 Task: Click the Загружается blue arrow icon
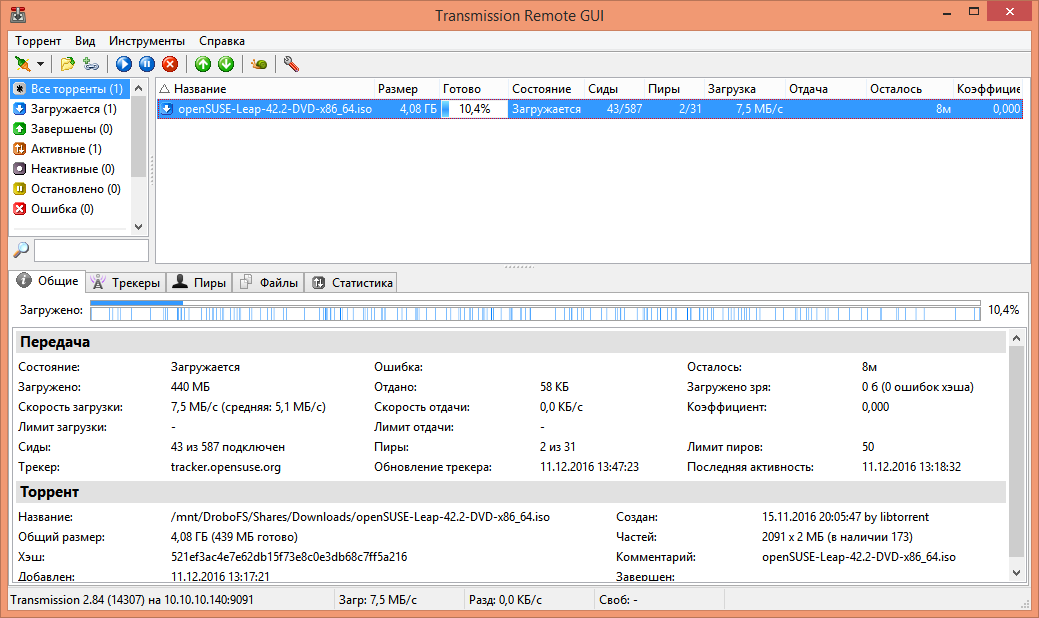(x=20, y=109)
